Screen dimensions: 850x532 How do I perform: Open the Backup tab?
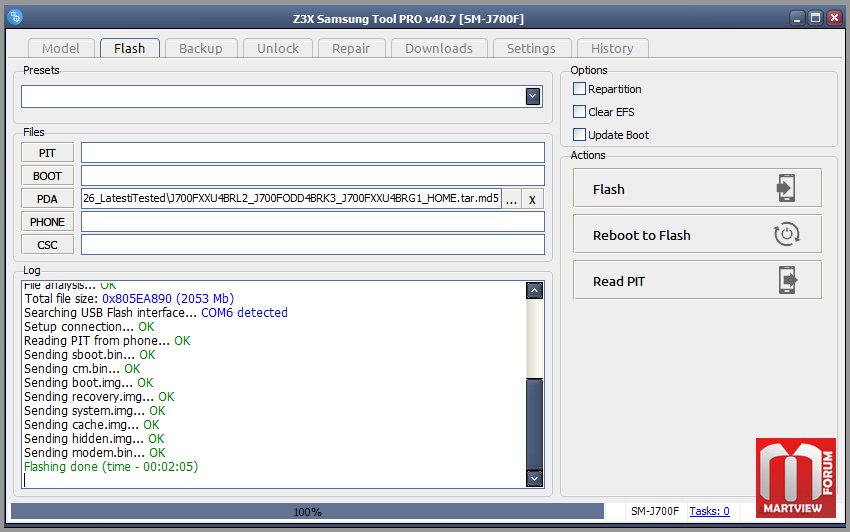[x=201, y=48]
